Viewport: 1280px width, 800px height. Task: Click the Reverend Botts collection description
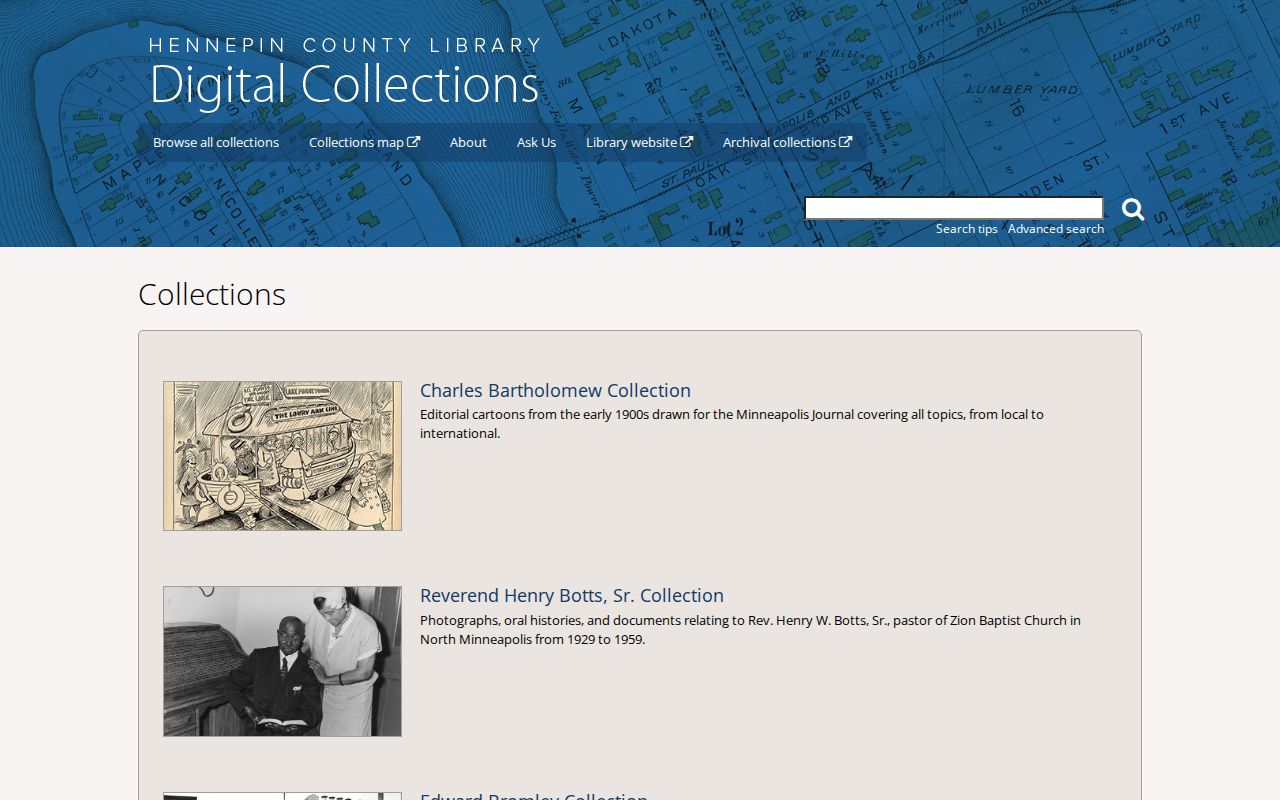[x=750, y=630]
